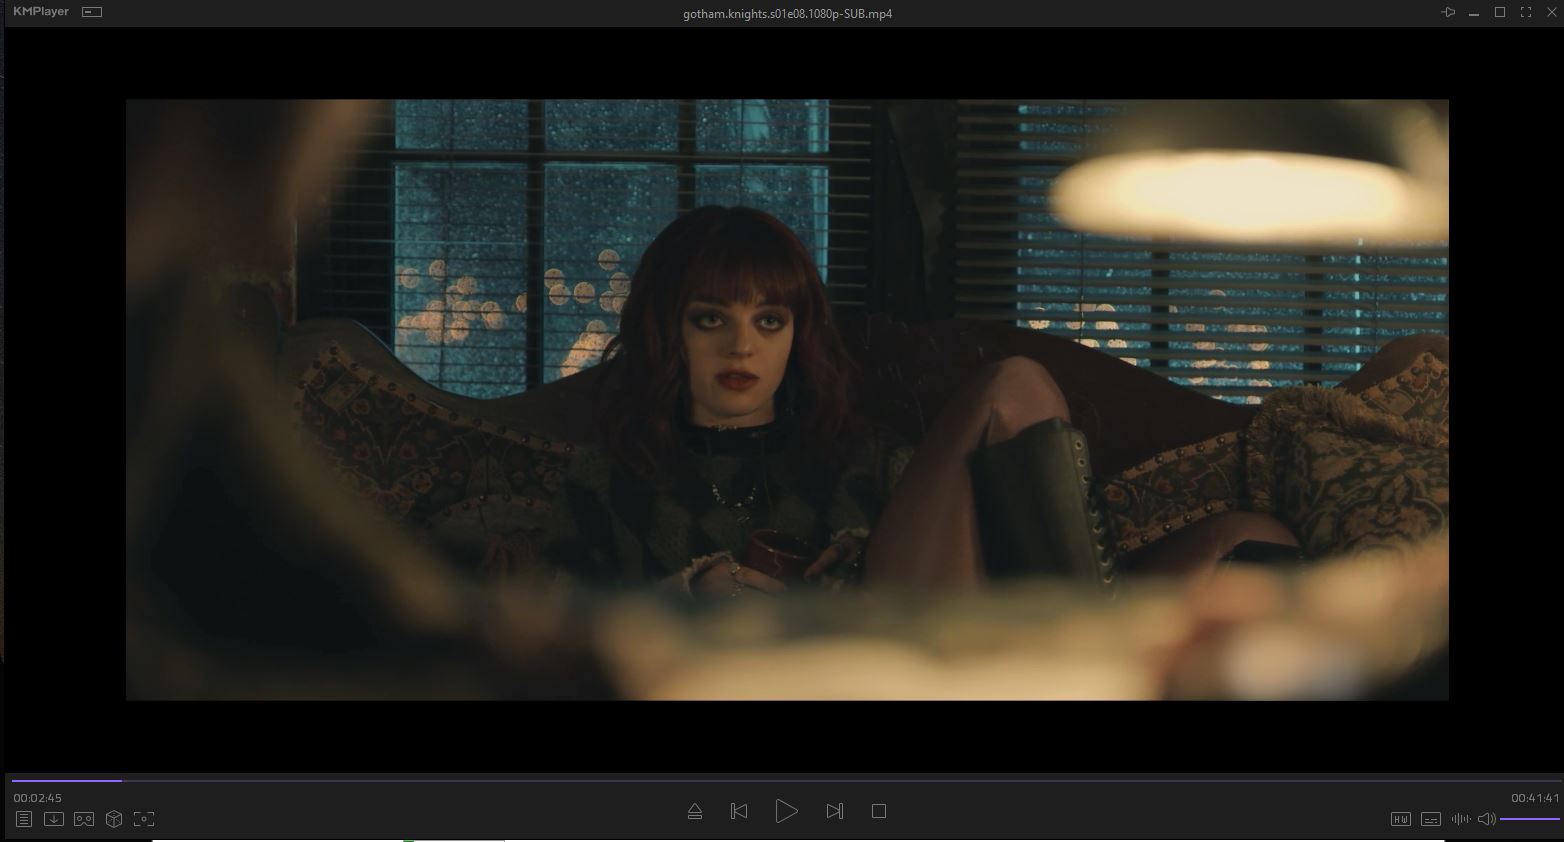The height and width of the screenshot is (842, 1564).
Task: Click the download video icon
Action: pyautogui.click(x=54, y=819)
